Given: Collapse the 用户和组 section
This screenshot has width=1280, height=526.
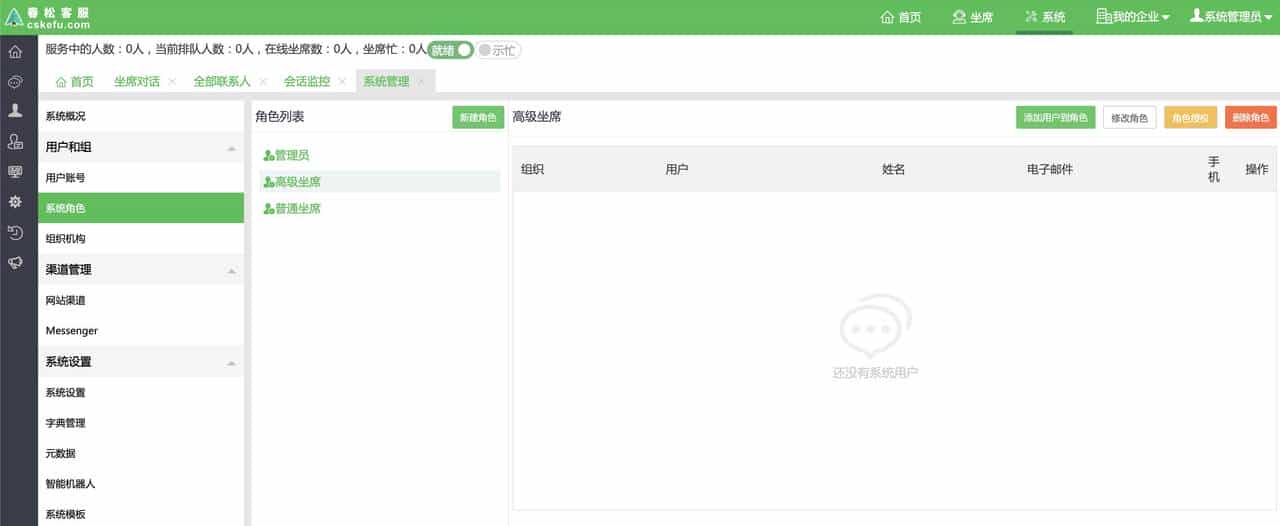Looking at the screenshot, I should click(232, 148).
